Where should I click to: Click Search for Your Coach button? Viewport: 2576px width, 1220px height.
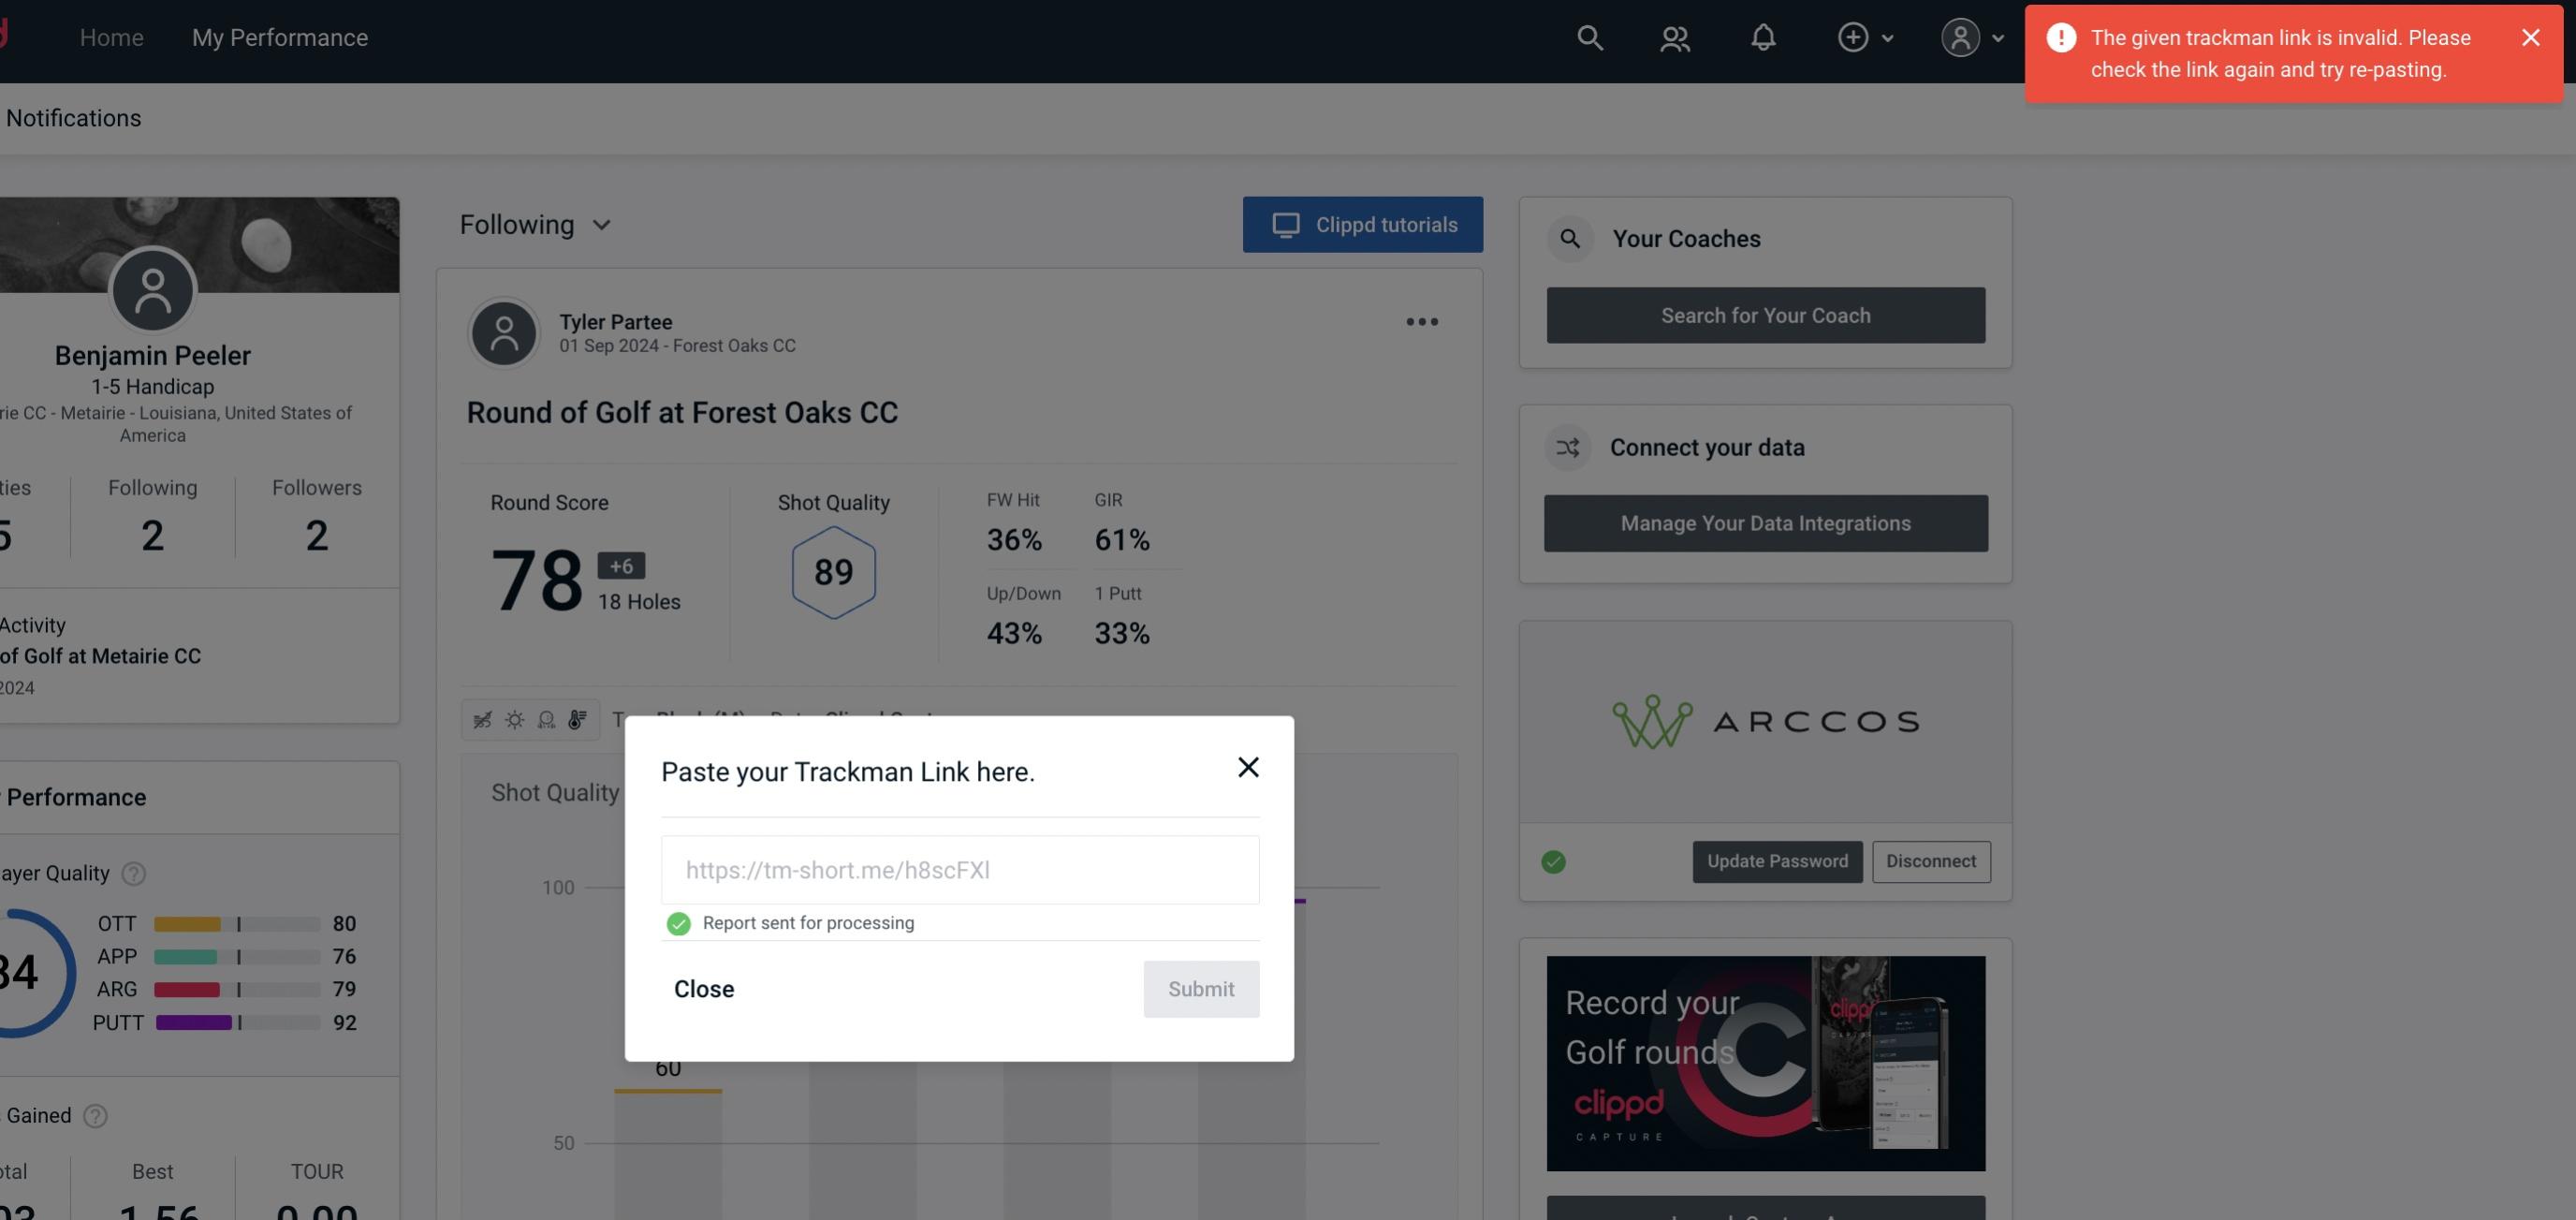tap(1766, 314)
